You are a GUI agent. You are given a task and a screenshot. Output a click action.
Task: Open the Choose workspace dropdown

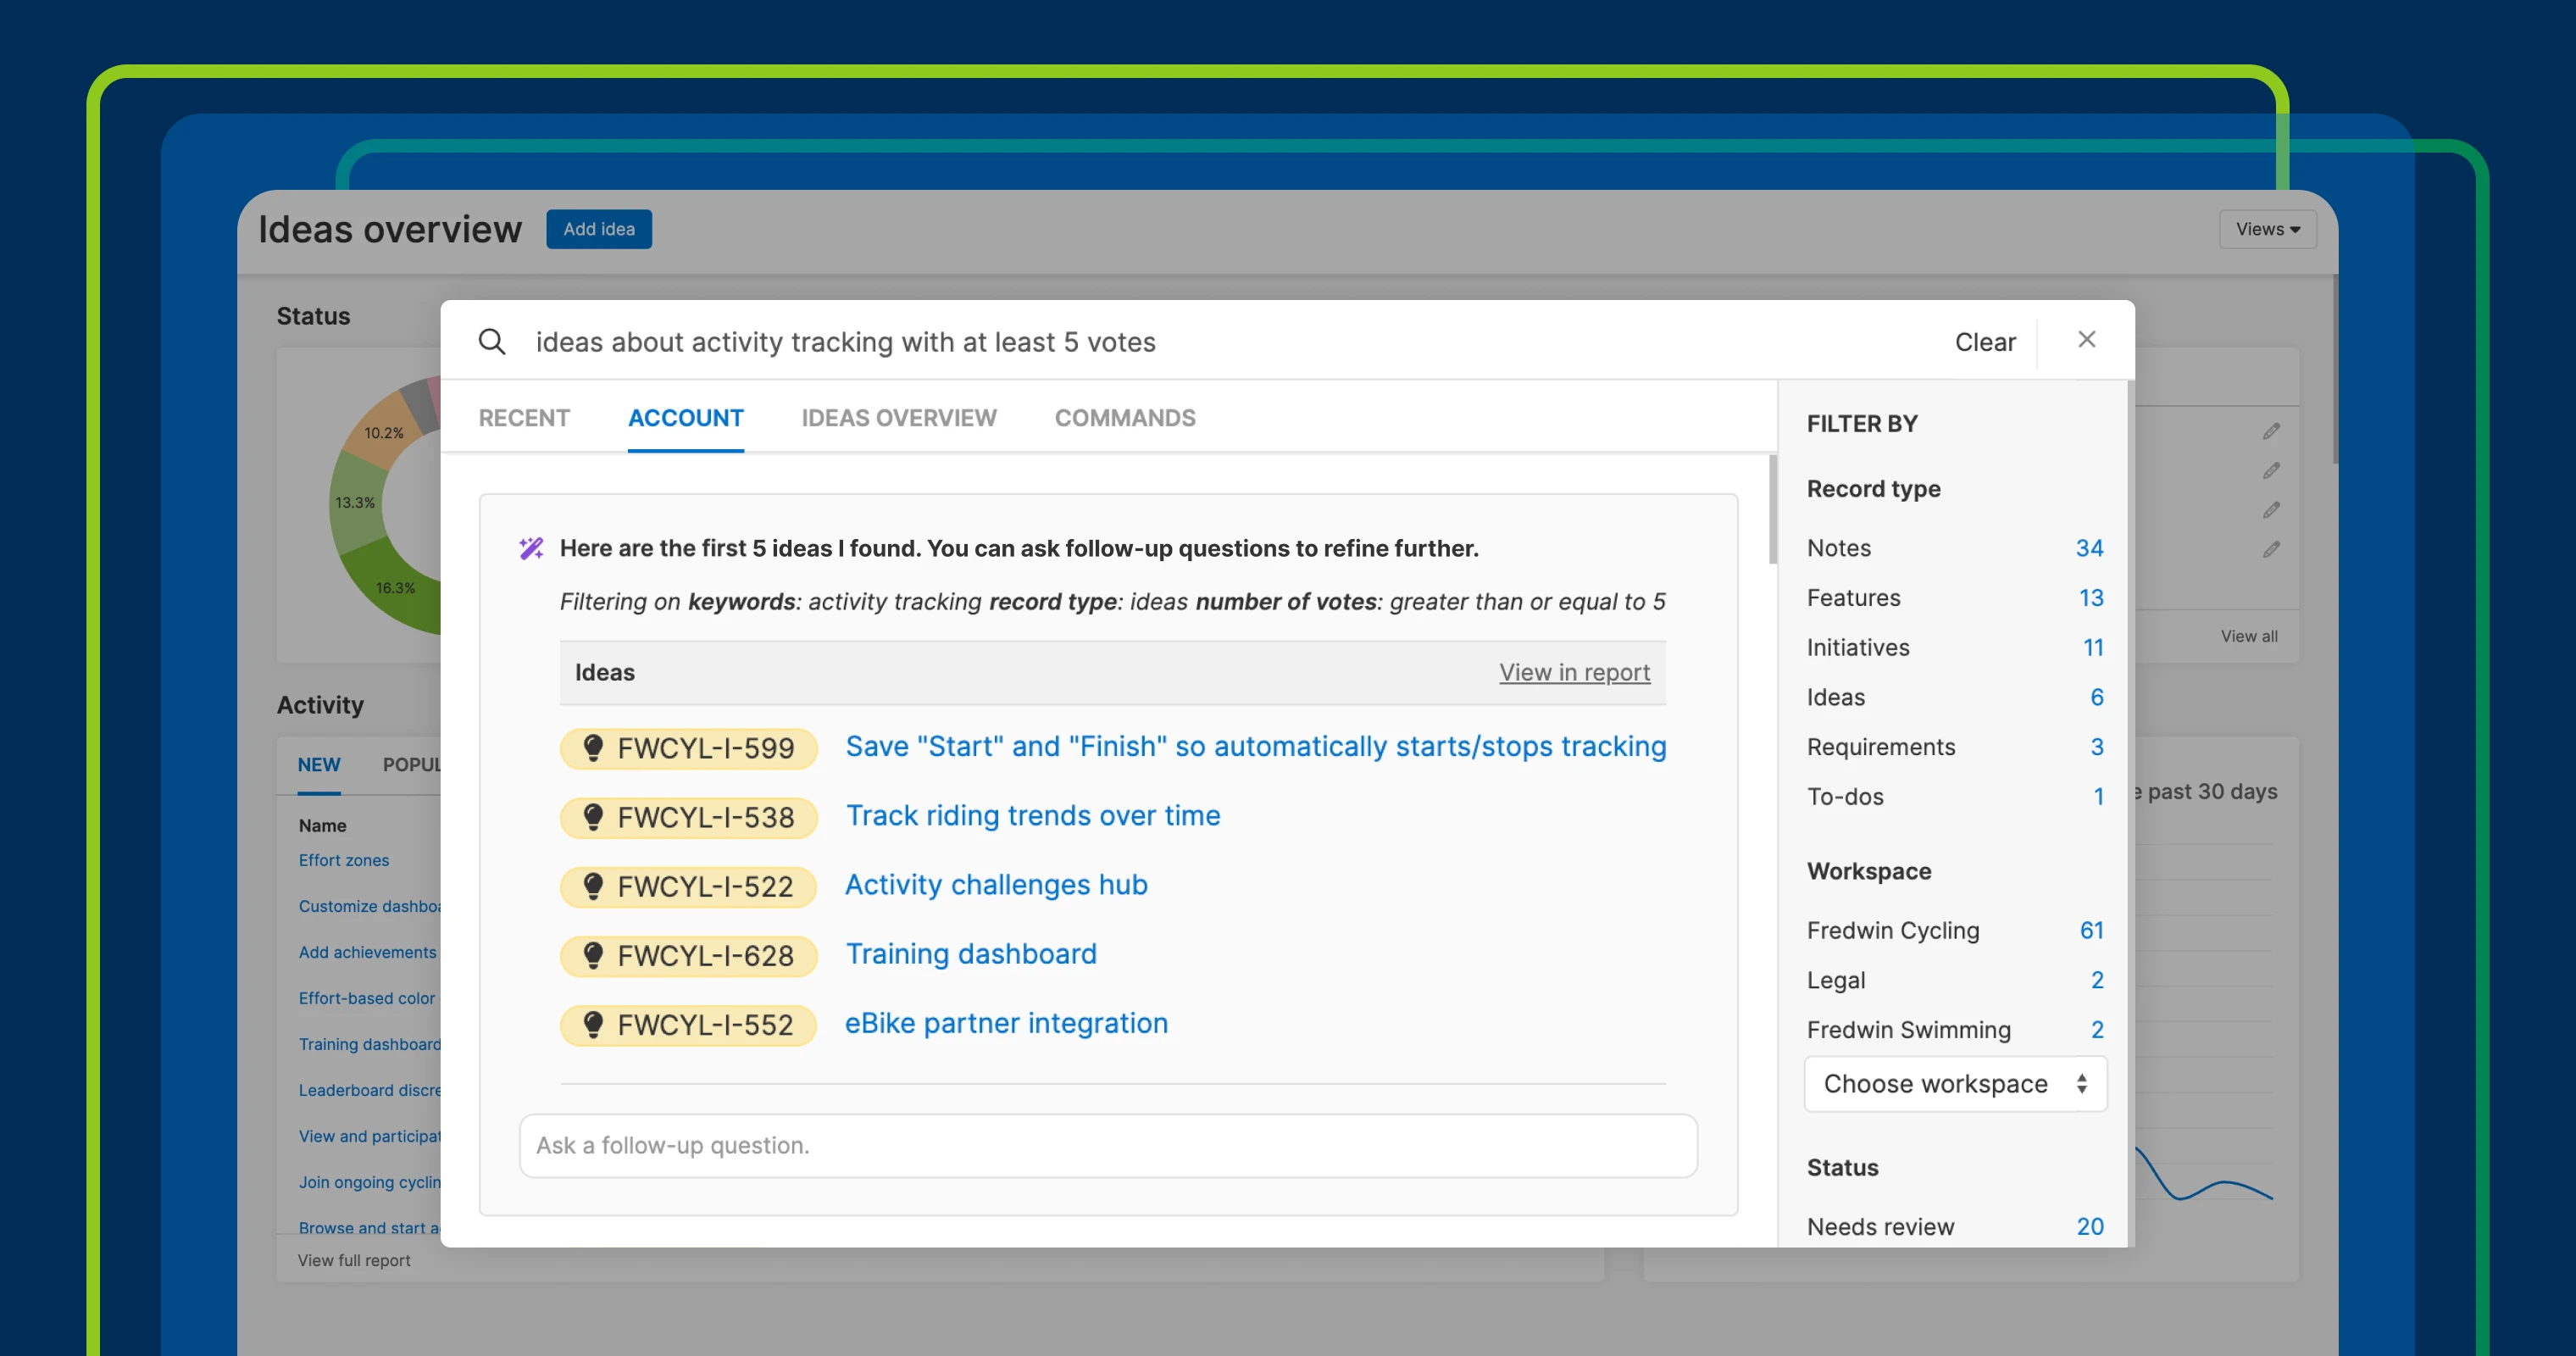pos(1954,1084)
